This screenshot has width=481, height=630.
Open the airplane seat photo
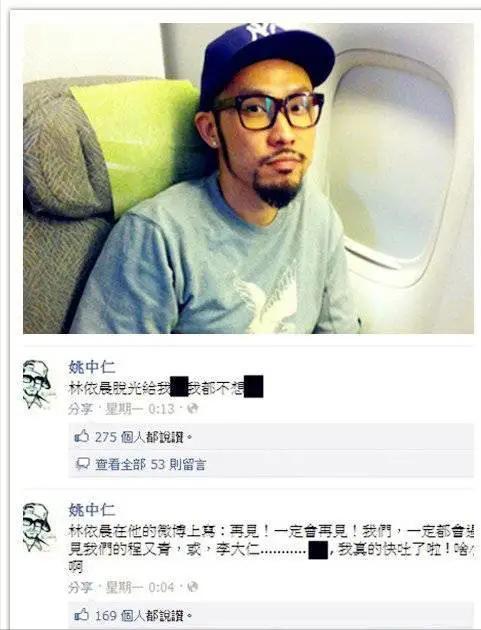coord(248,178)
